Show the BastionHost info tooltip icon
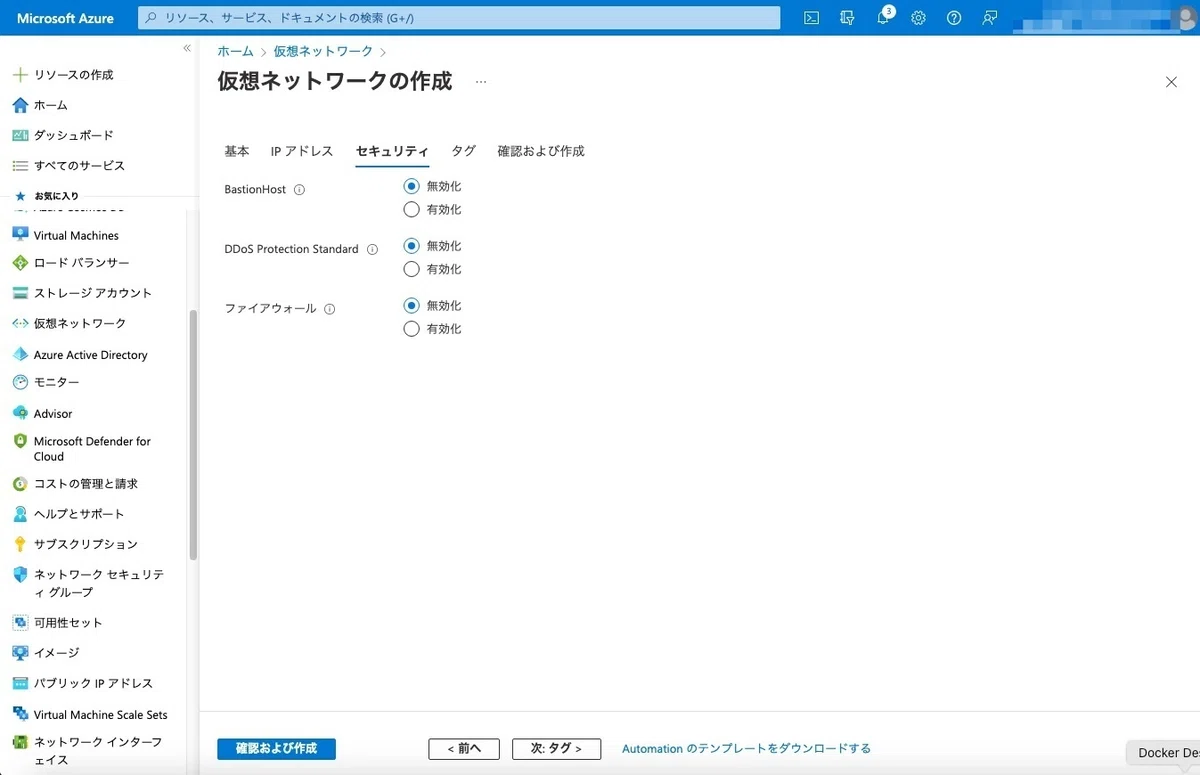 pyautogui.click(x=300, y=189)
